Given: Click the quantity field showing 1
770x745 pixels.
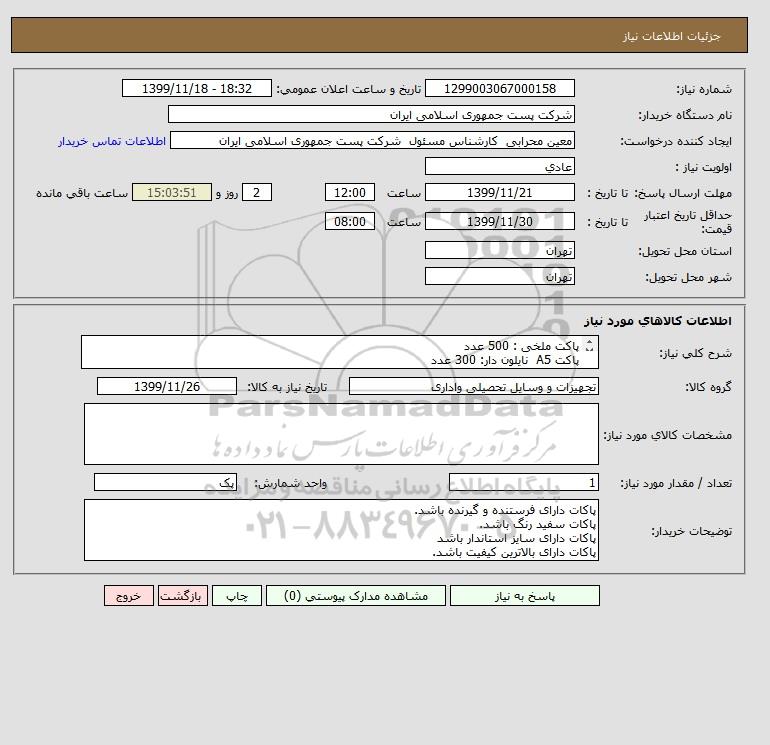Looking at the screenshot, I should click(x=523, y=482).
